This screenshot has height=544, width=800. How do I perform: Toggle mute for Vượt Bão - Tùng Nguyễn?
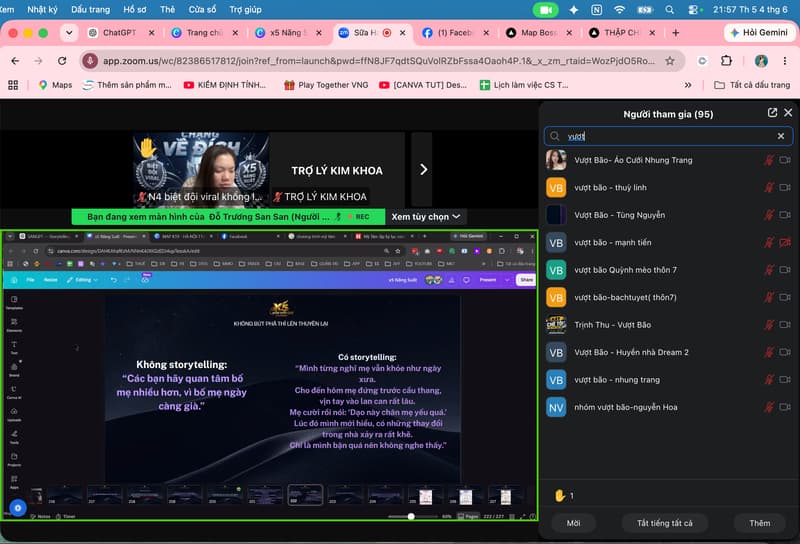(769, 215)
